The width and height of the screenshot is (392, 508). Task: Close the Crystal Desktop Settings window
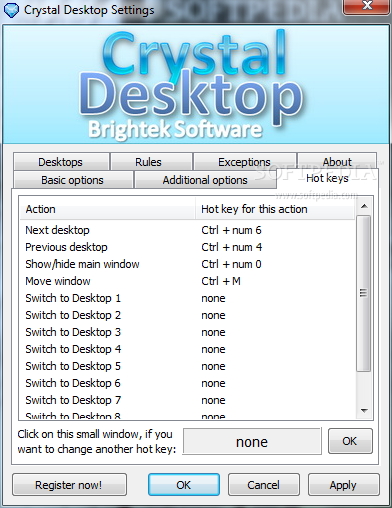coord(367,6)
